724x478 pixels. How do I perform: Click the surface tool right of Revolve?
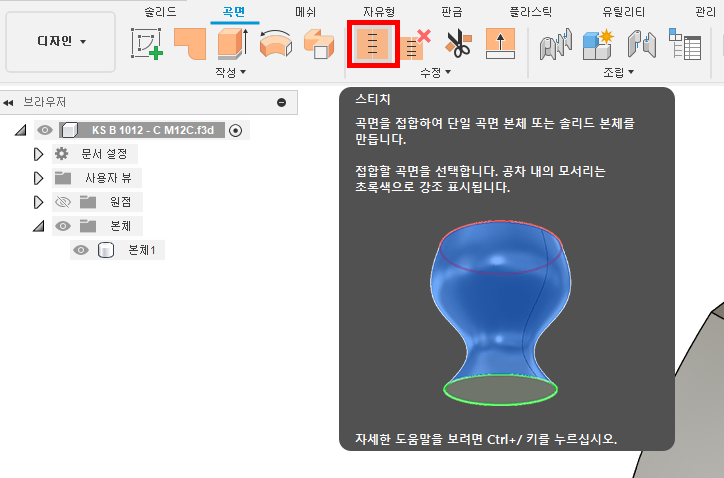point(319,44)
